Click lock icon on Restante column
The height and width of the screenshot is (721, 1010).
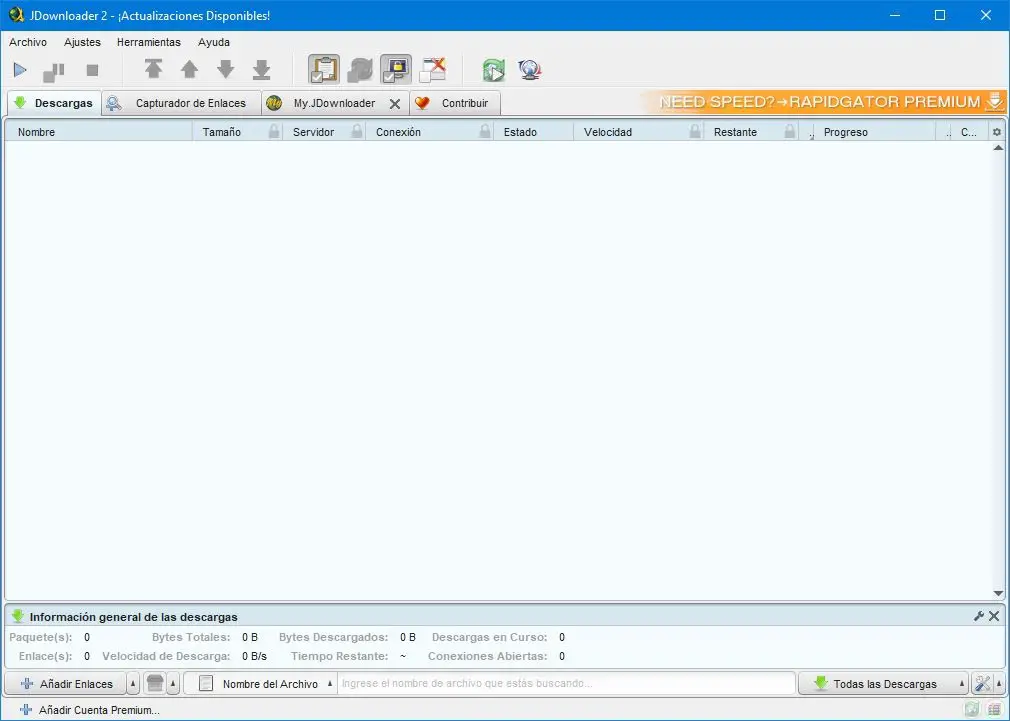pyautogui.click(x=790, y=131)
